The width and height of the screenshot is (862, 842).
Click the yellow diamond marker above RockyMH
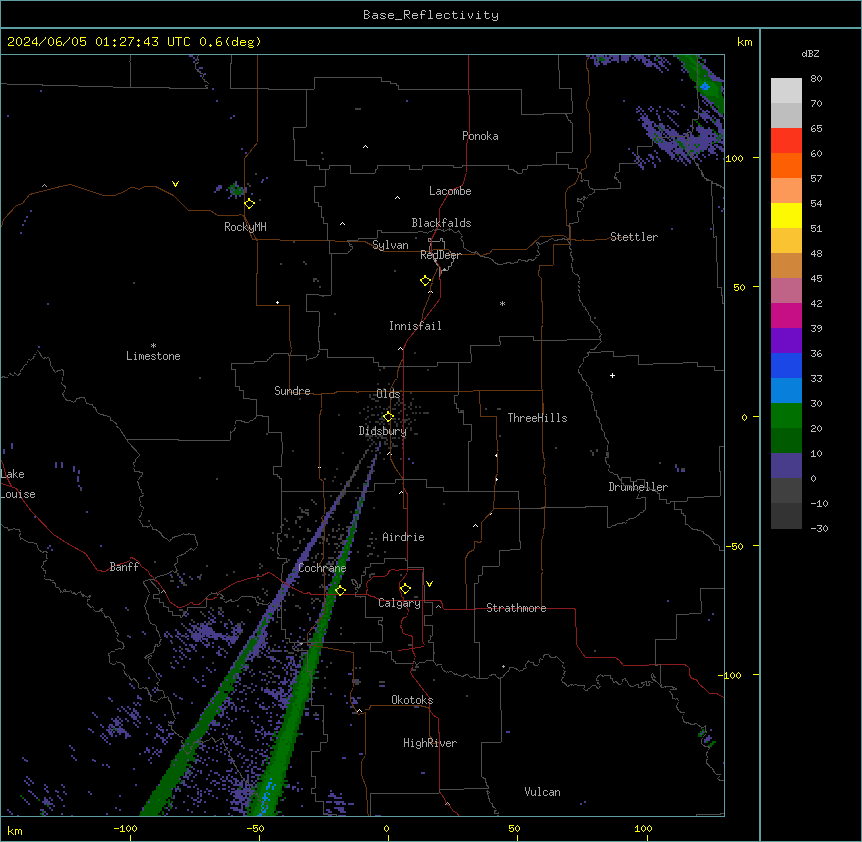pos(250,204)
